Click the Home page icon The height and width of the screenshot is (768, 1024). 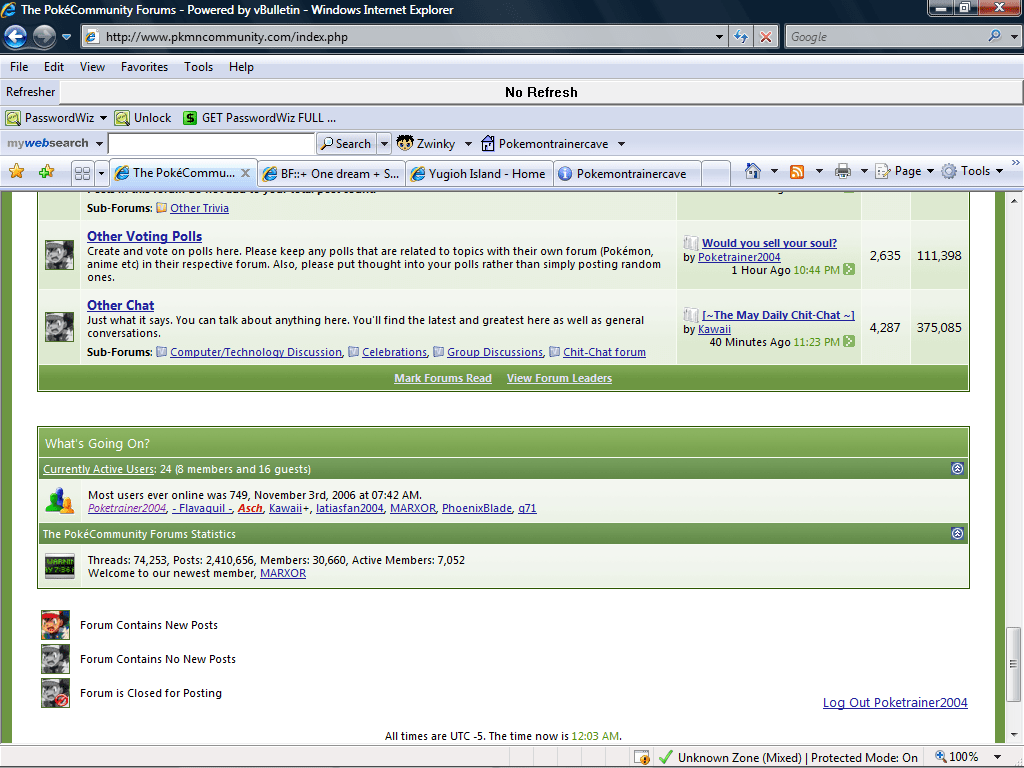[x=753, y=171]
